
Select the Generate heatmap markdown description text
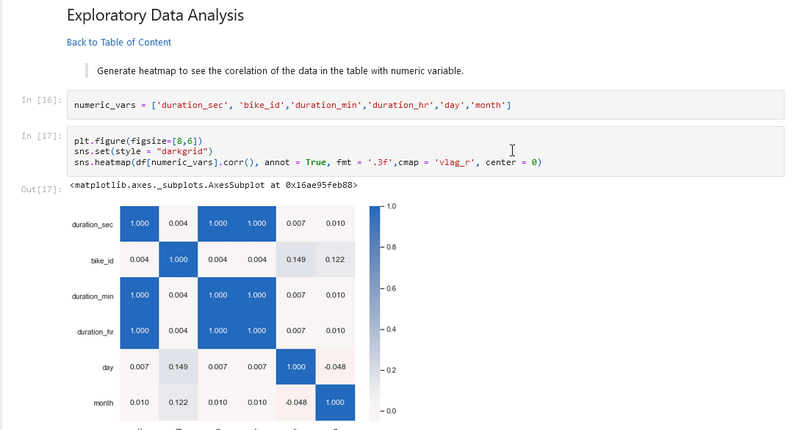(280, 71)
